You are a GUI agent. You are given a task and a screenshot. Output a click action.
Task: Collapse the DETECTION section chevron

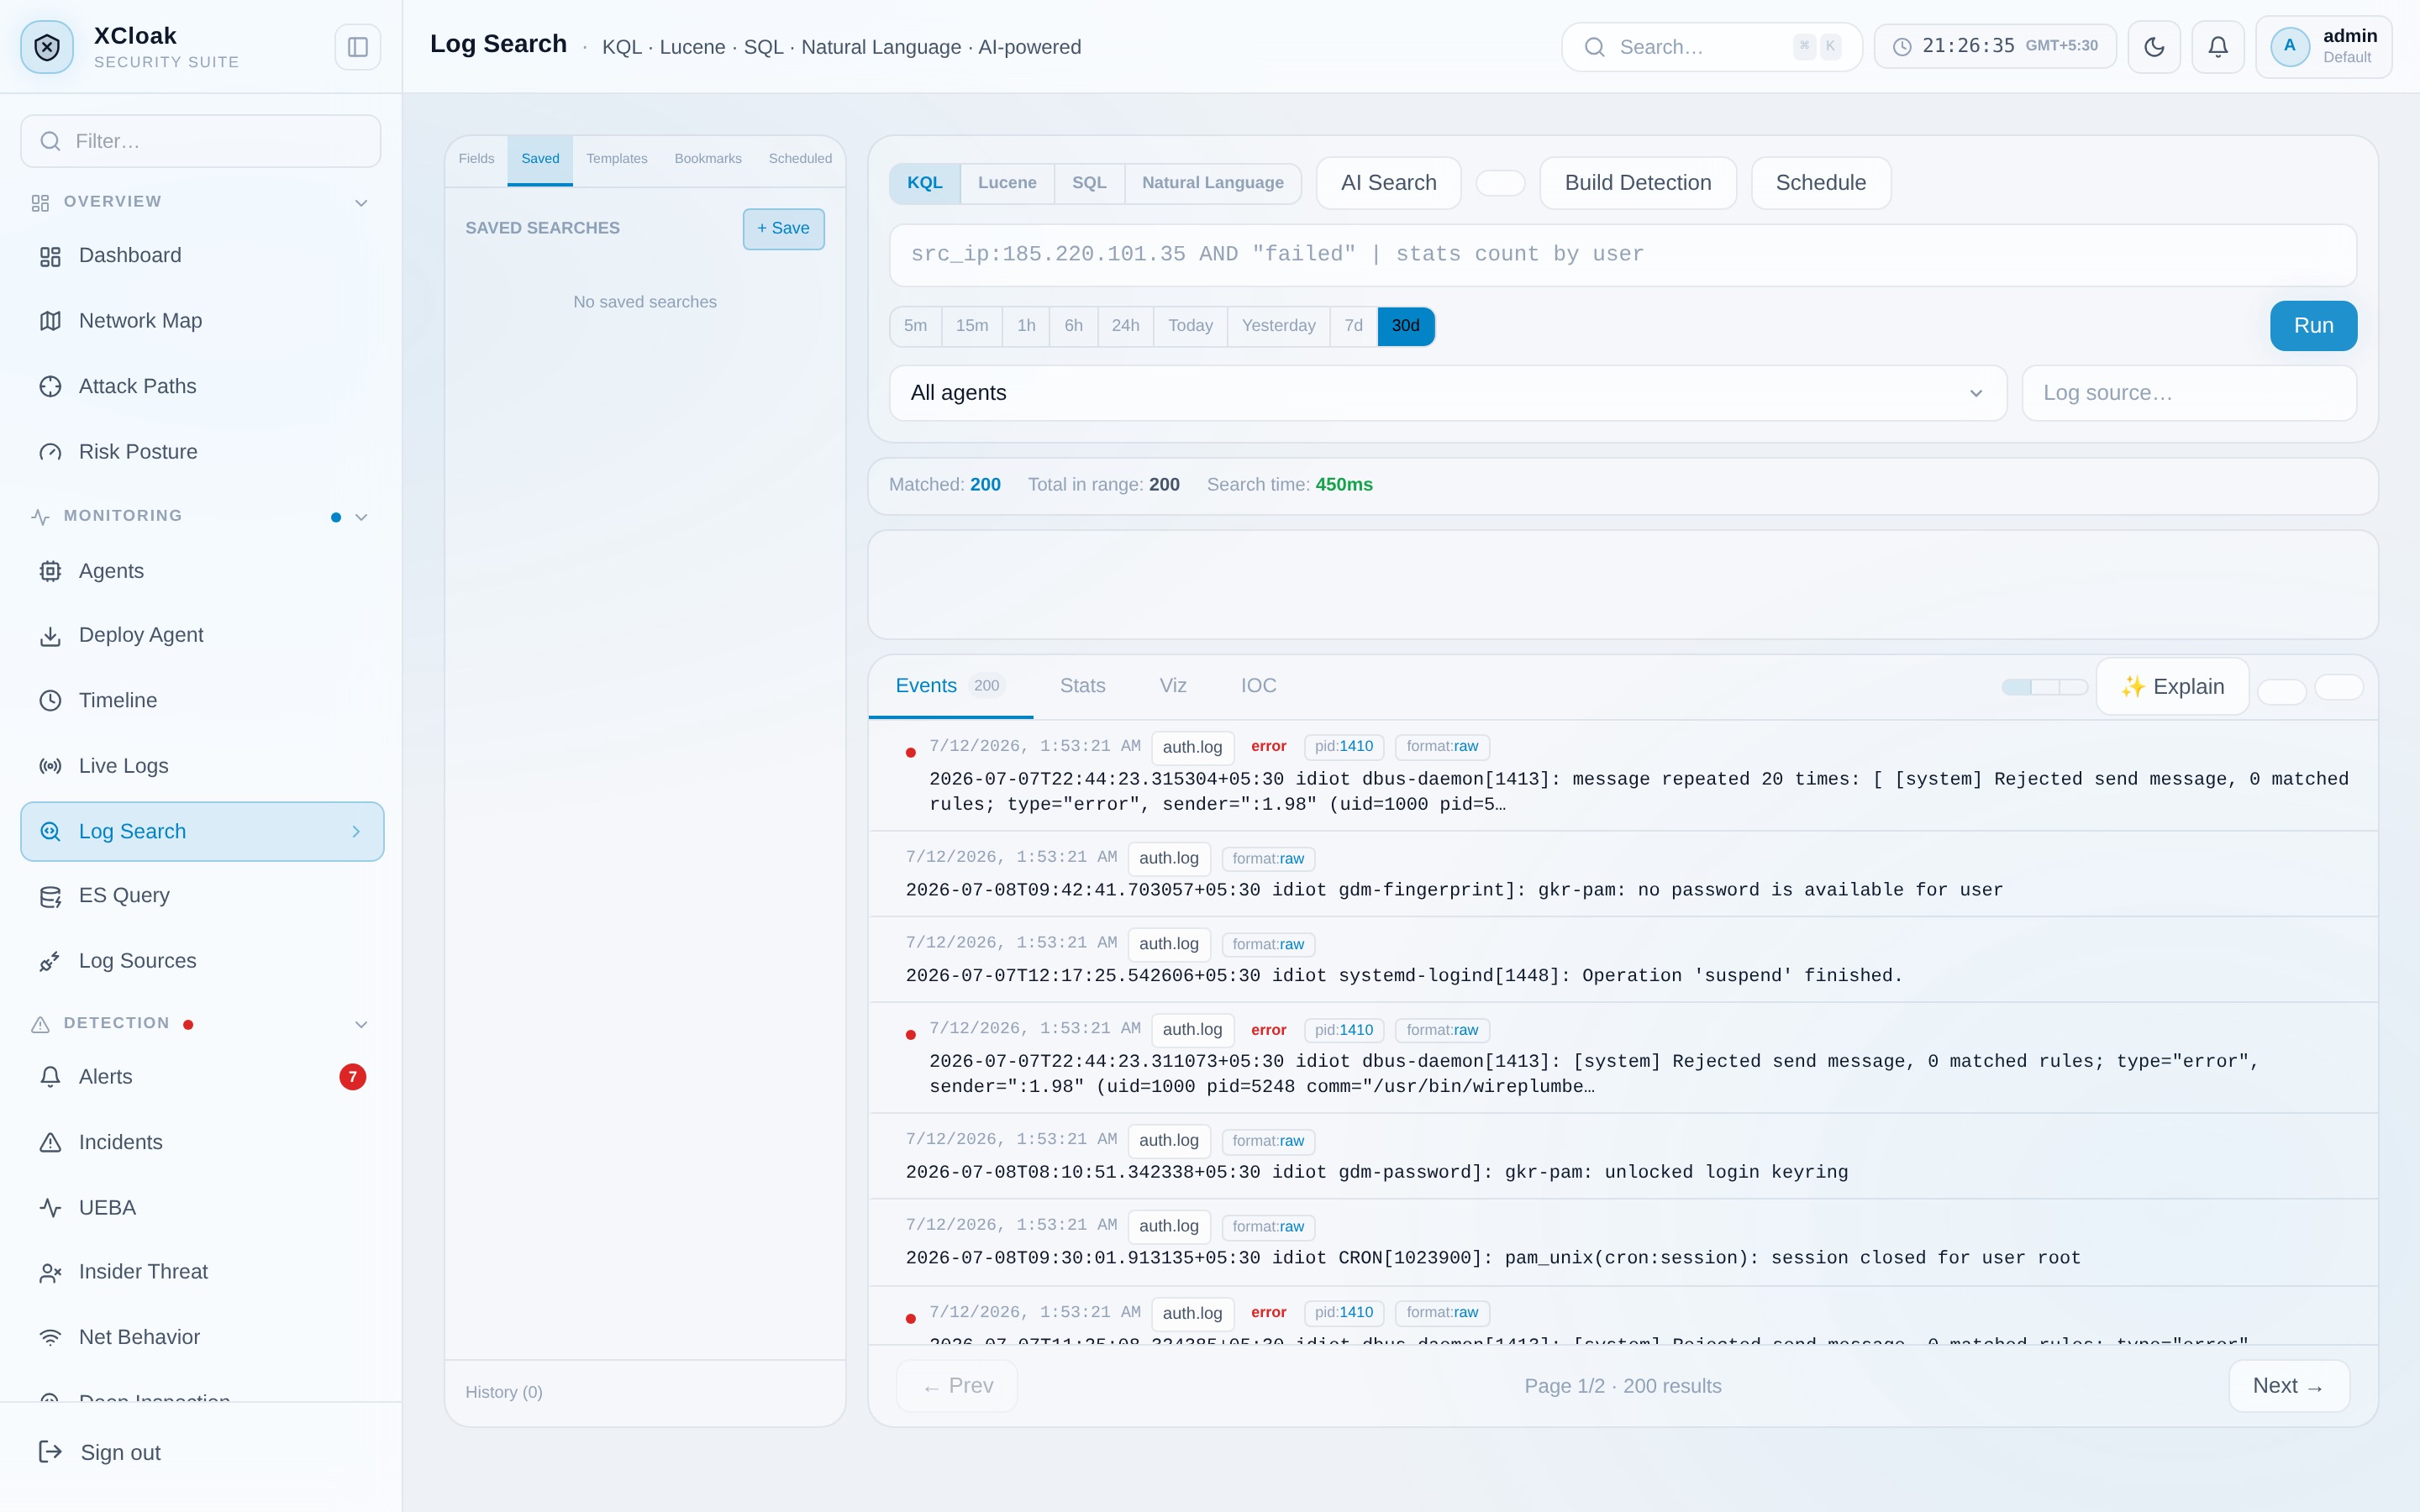point(361,1024)
